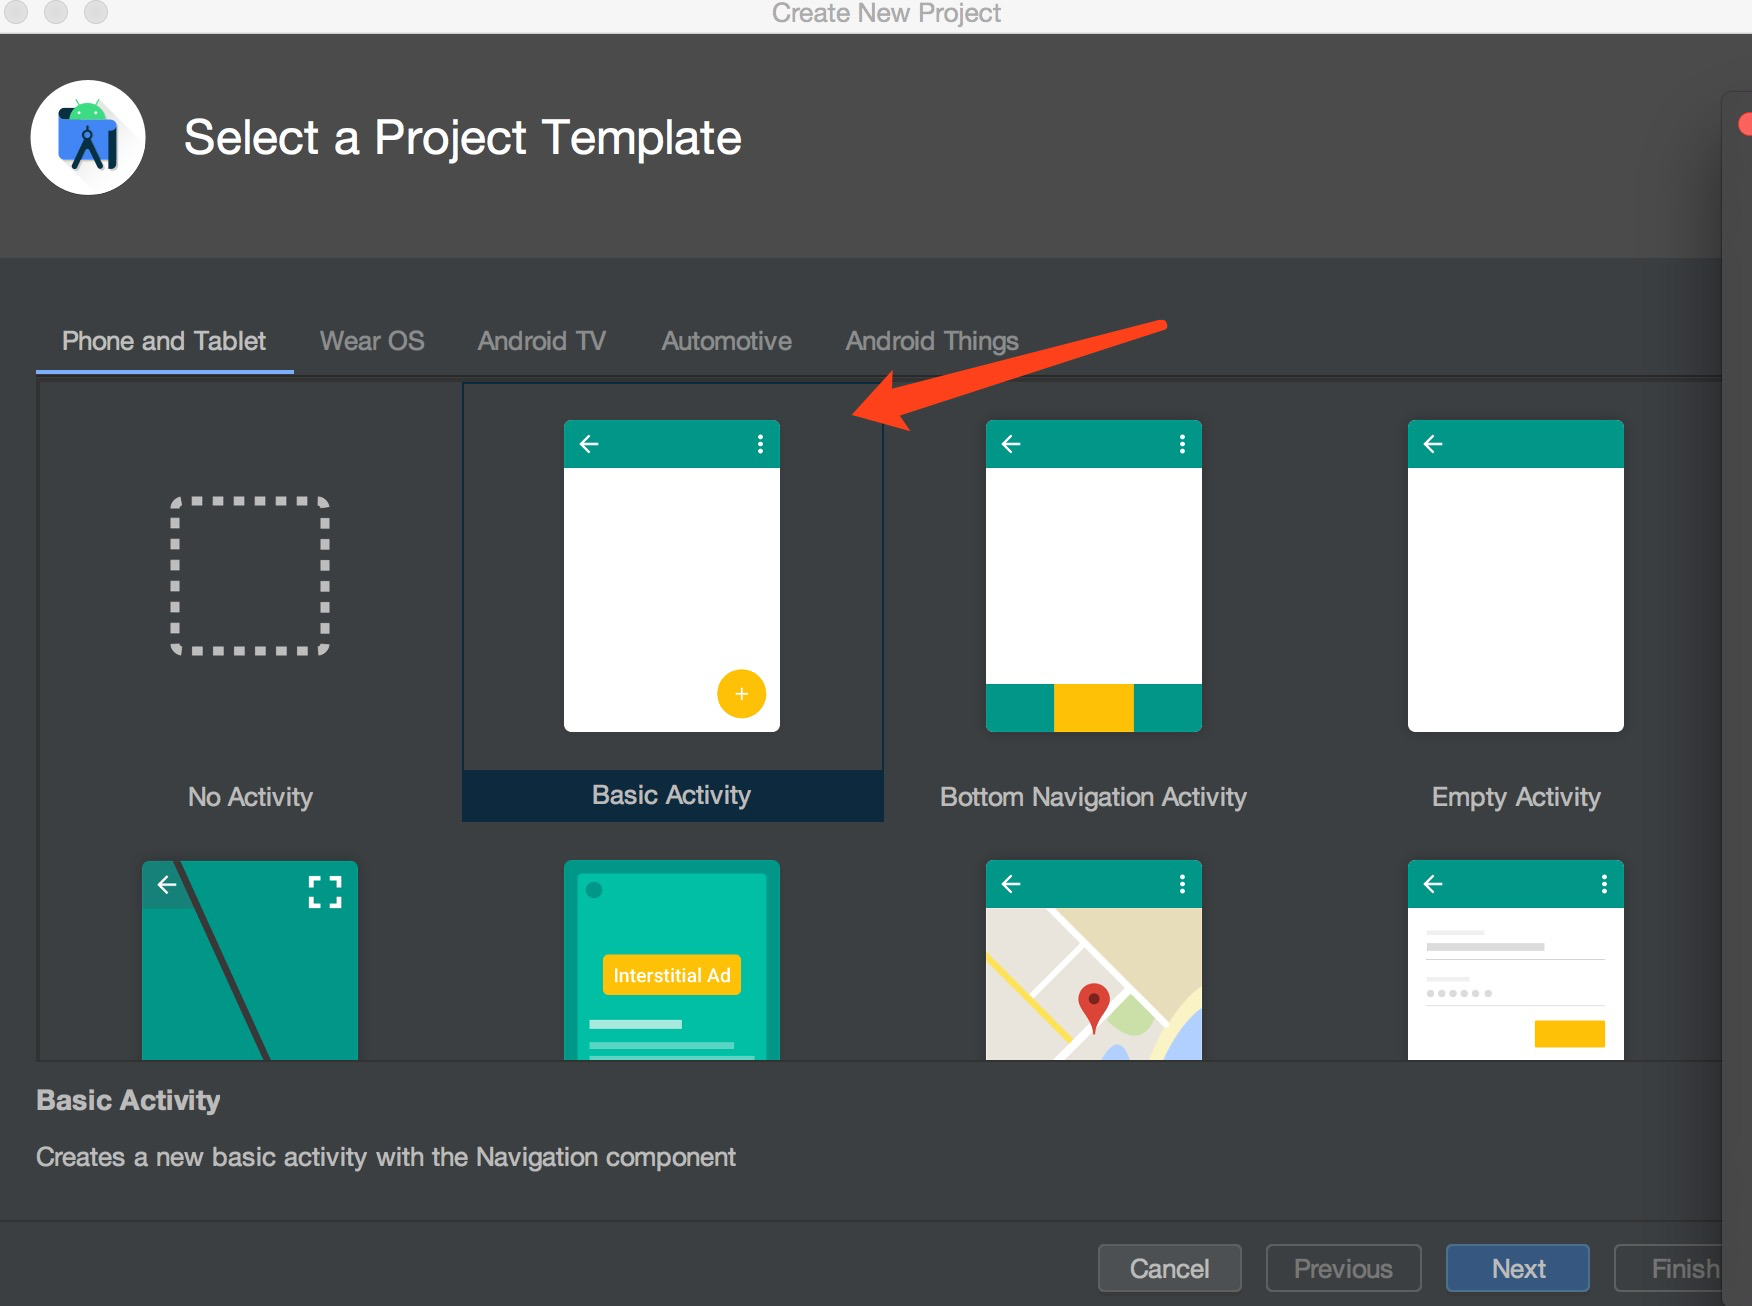1752x1306 pixels.
Task: Click the 'Select a Project Template' heading
Action: [463, 138]
